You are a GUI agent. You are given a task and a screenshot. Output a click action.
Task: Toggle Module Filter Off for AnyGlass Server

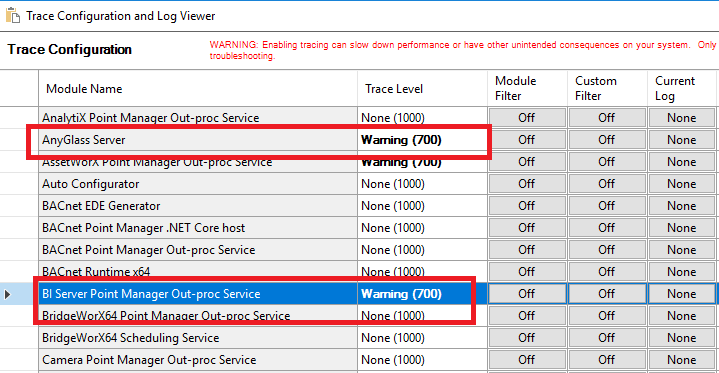(527, 140)
